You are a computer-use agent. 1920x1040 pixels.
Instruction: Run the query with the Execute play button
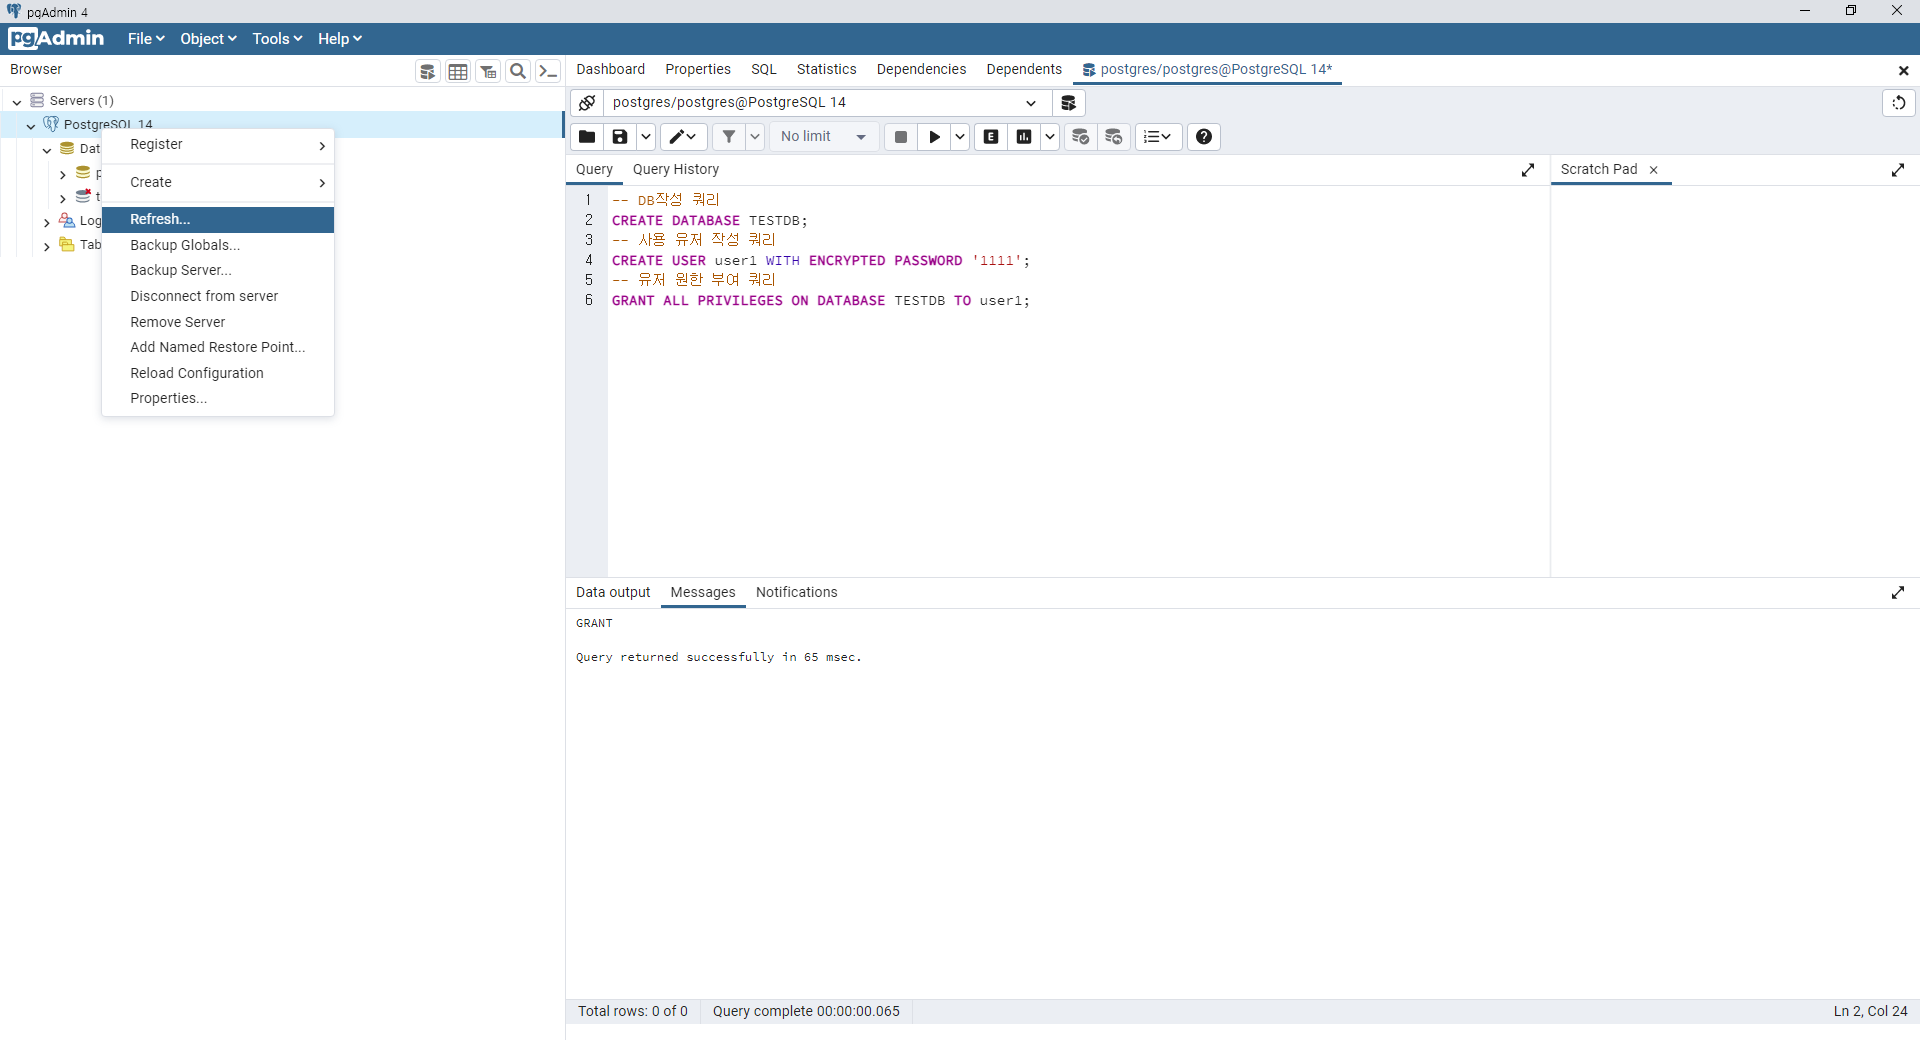coord(934,137)
